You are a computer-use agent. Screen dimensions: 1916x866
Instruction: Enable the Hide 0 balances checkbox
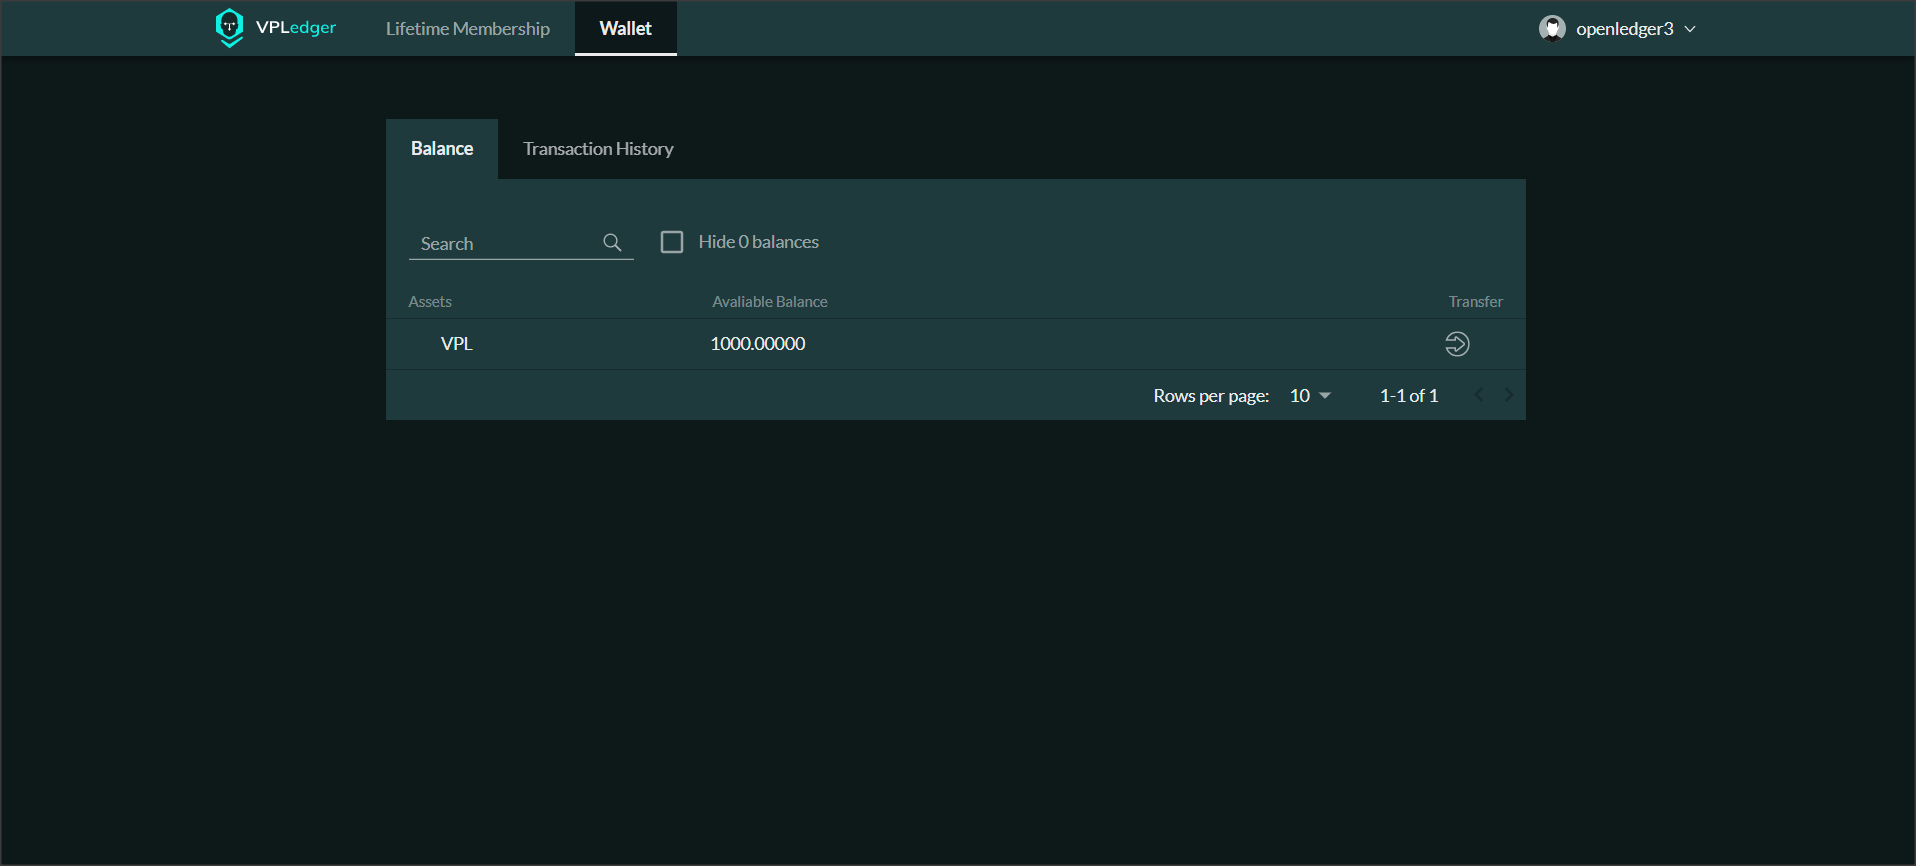point(672,242)
